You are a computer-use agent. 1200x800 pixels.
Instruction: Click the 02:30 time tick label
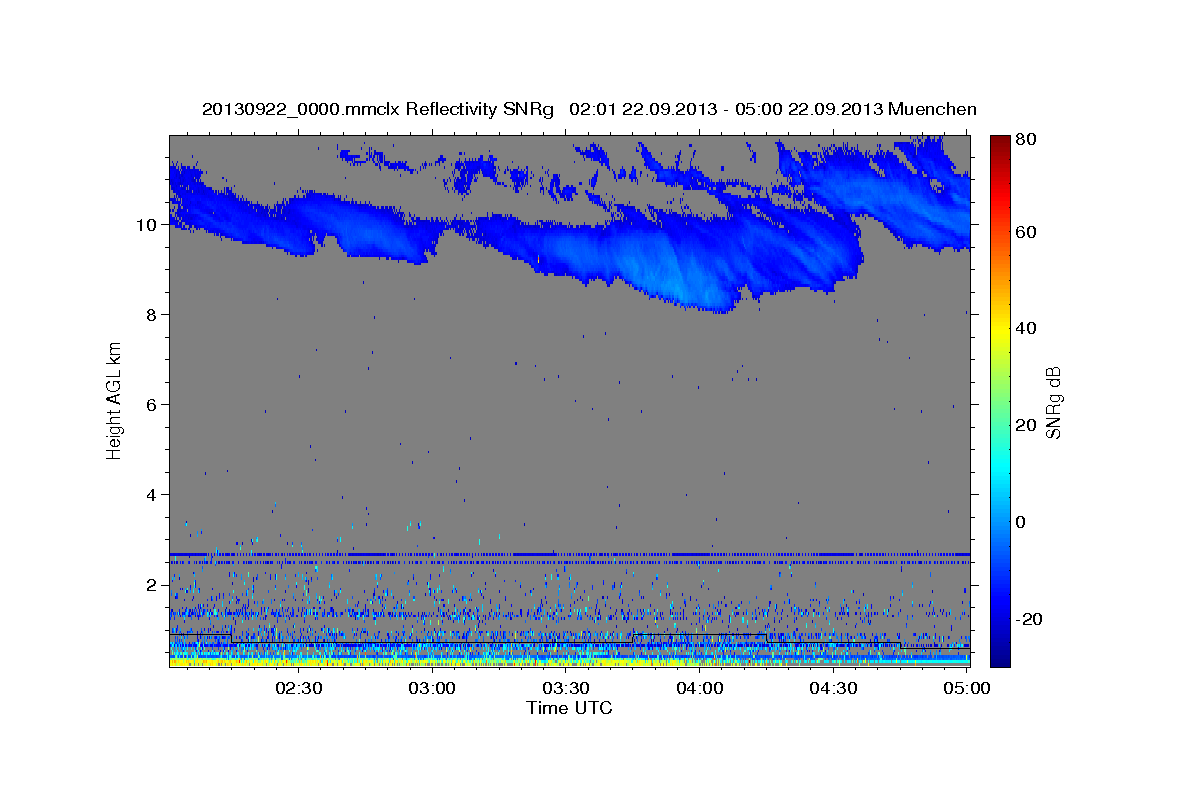[298, 688]
